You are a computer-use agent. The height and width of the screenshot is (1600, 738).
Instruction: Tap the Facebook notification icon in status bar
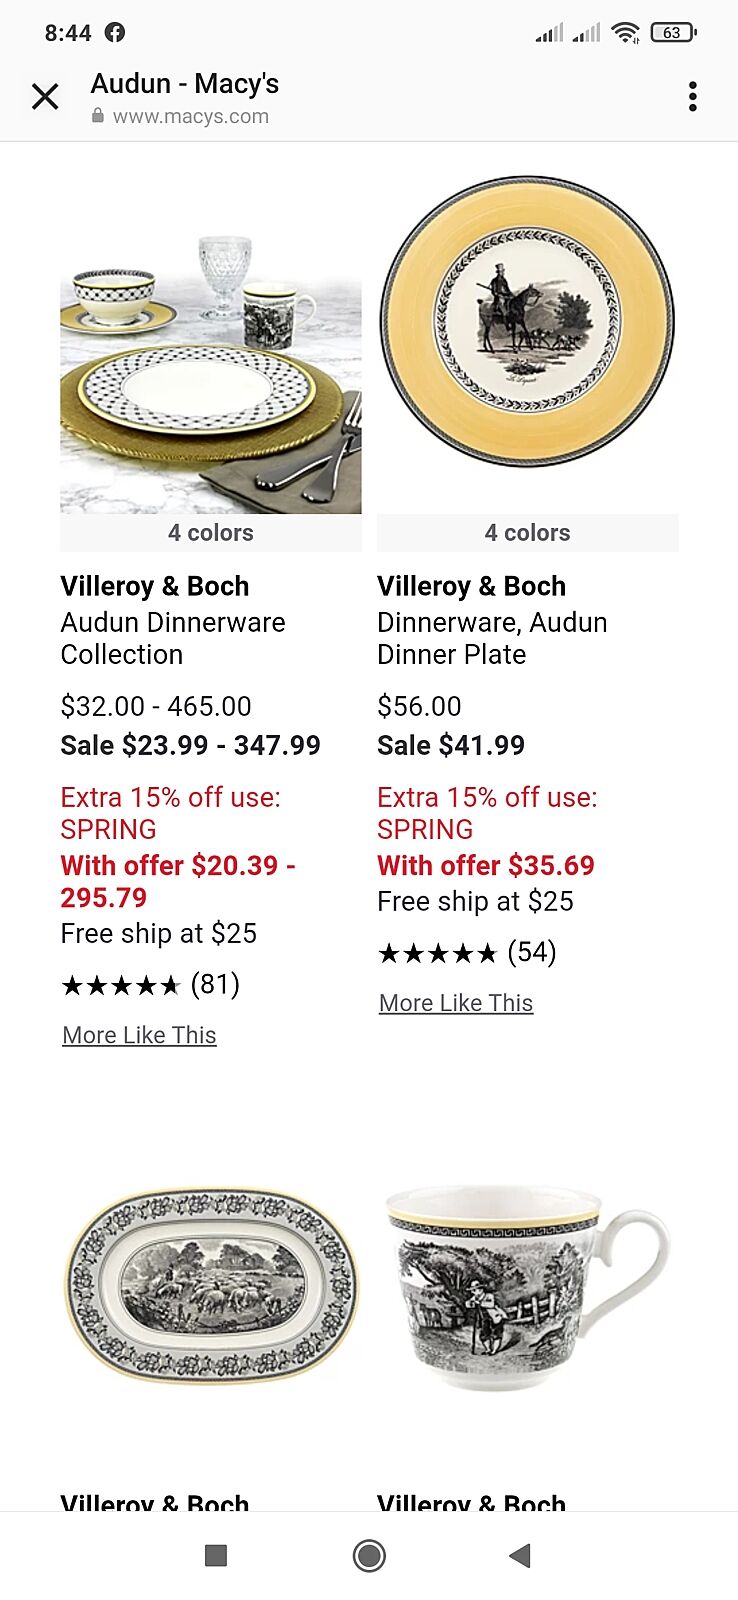pyautogui.click(x=115, y=33)
